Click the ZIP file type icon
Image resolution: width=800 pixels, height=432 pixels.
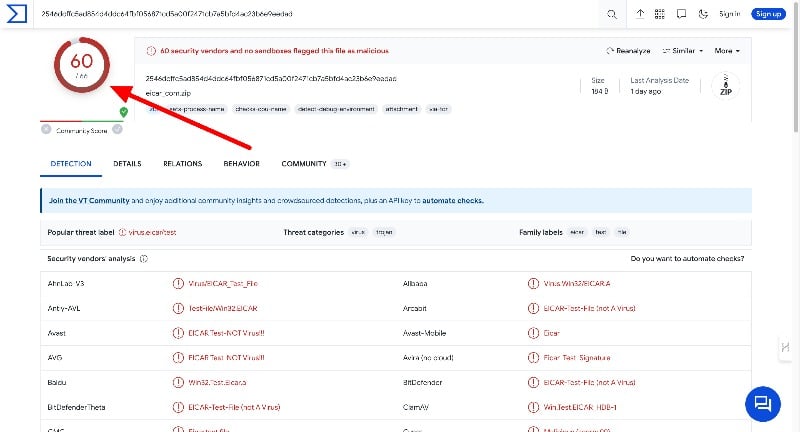point(726,86)
